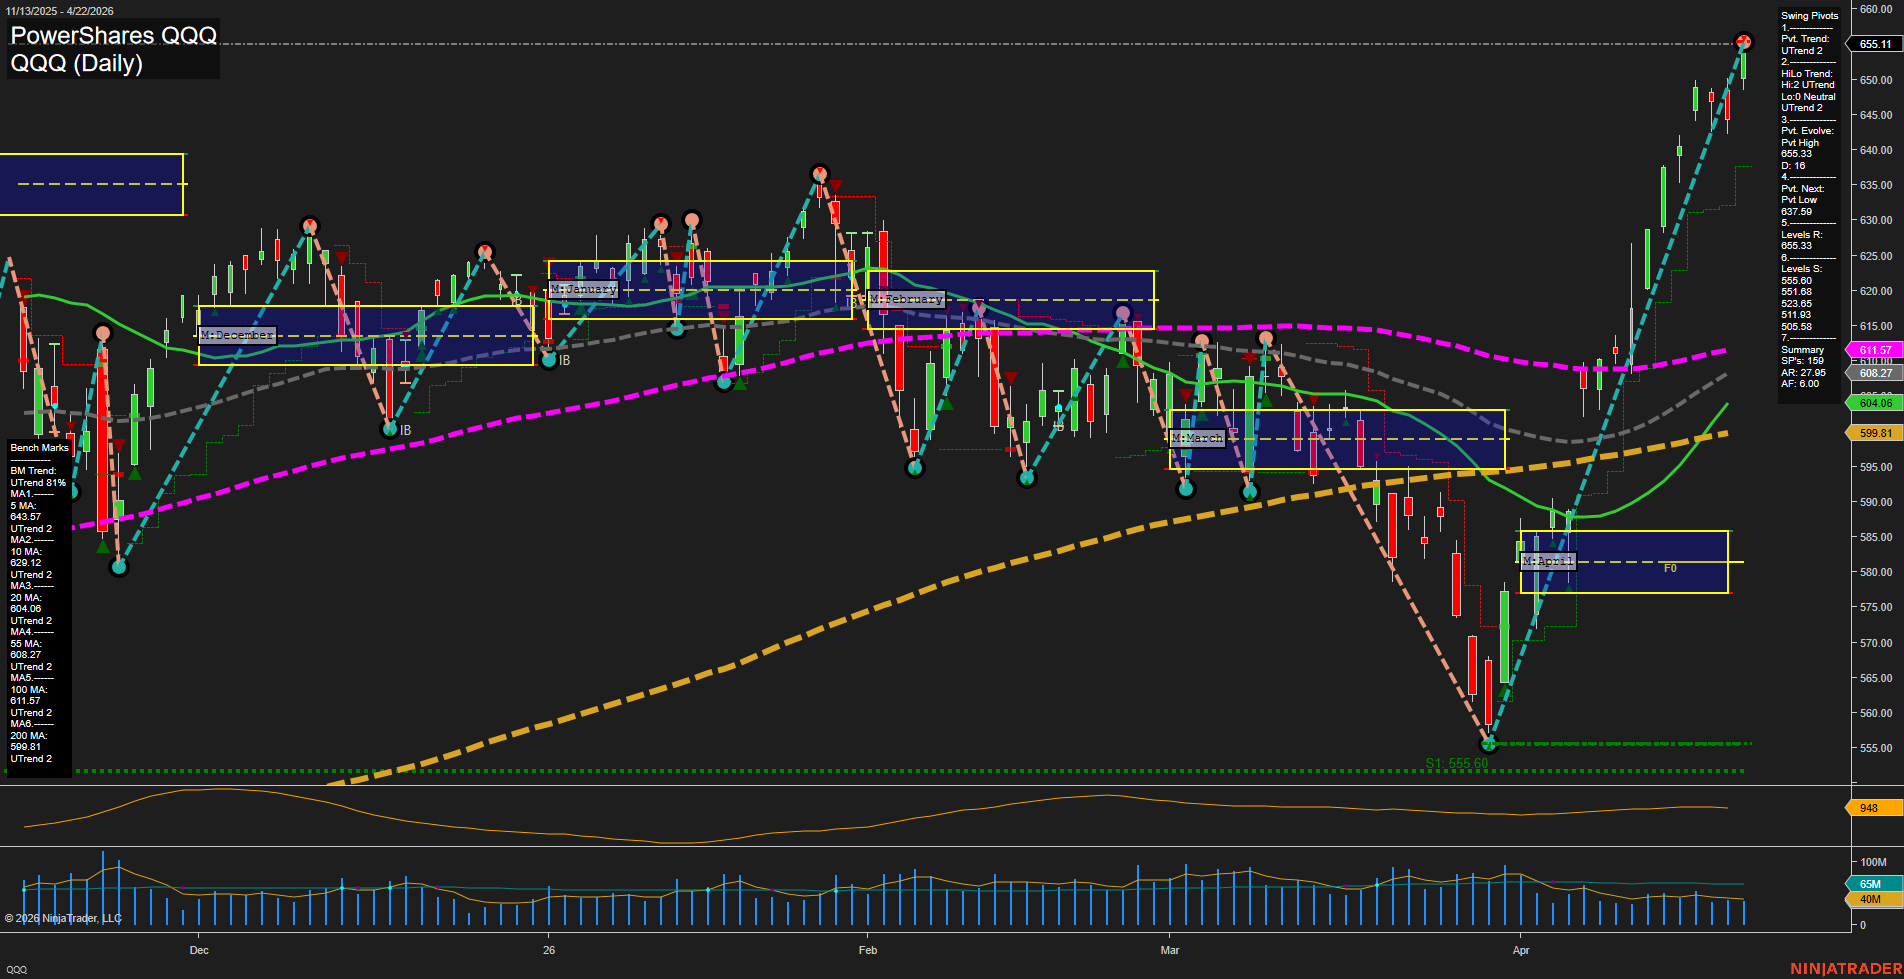Select the M:March label on the chart
This screenshot has width=1904, height=979.
pyautogui.click(x=1197, y=438)
